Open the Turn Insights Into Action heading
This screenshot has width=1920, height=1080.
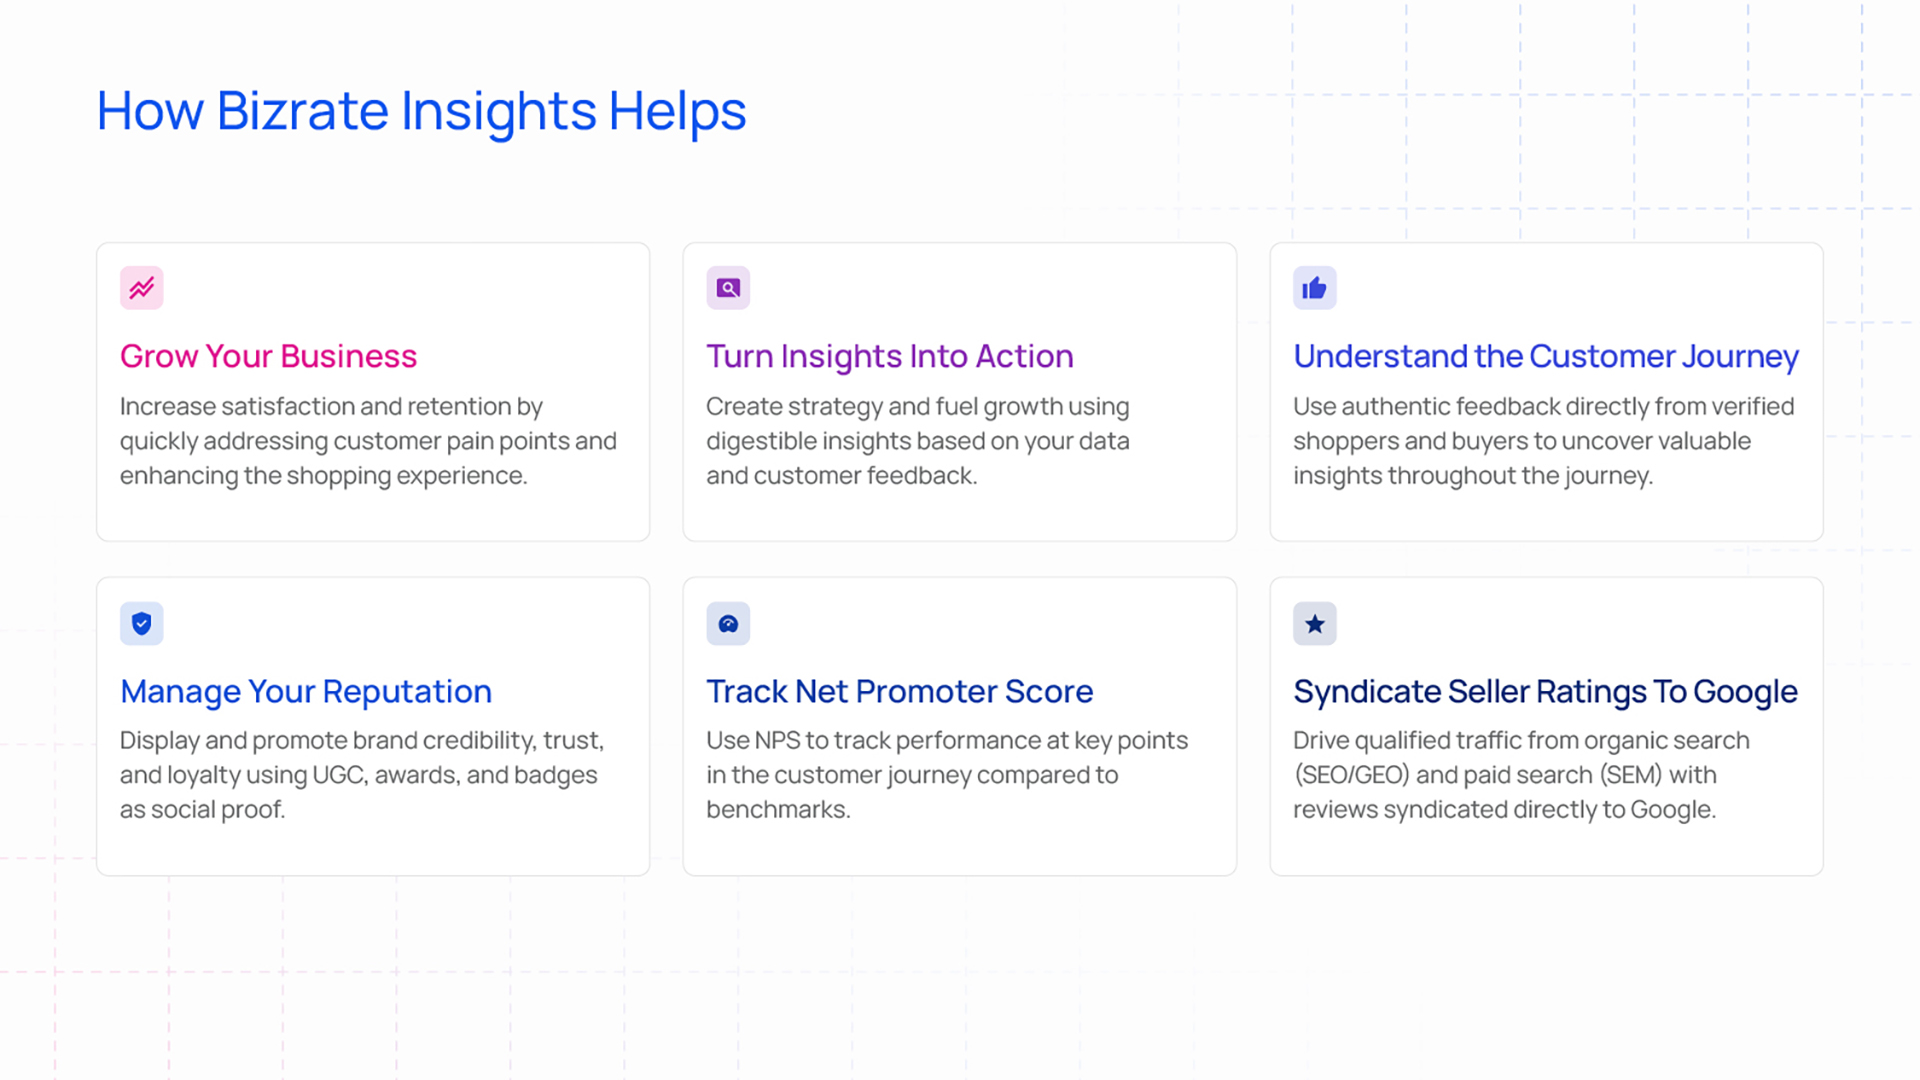[890, 356]
